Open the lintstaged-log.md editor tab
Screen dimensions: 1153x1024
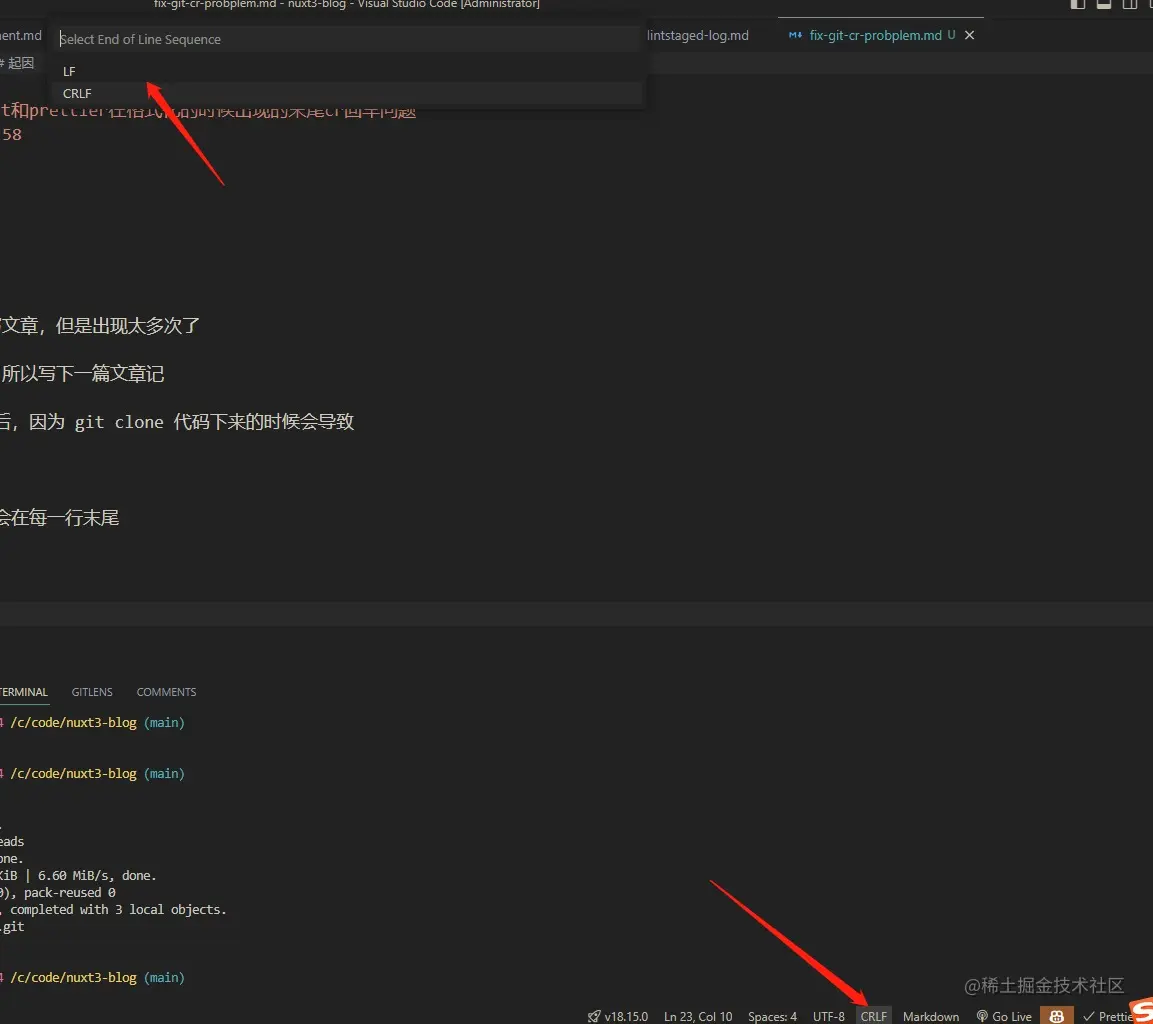(698, 35)
